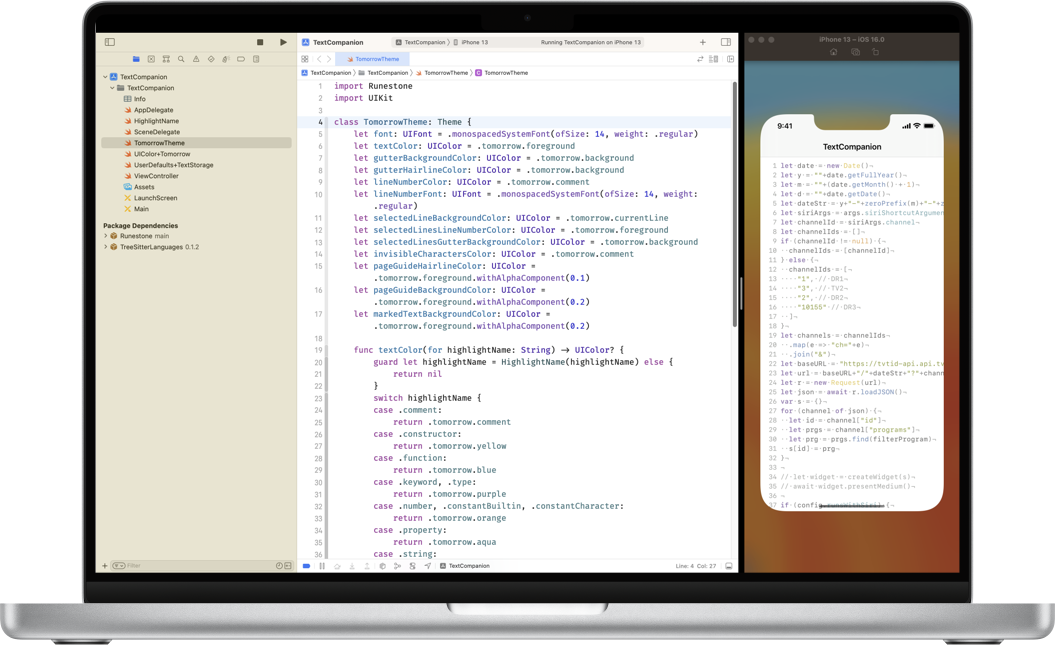Stop the running TextCompanion build

pyautogui.click(x=260, y=42)
